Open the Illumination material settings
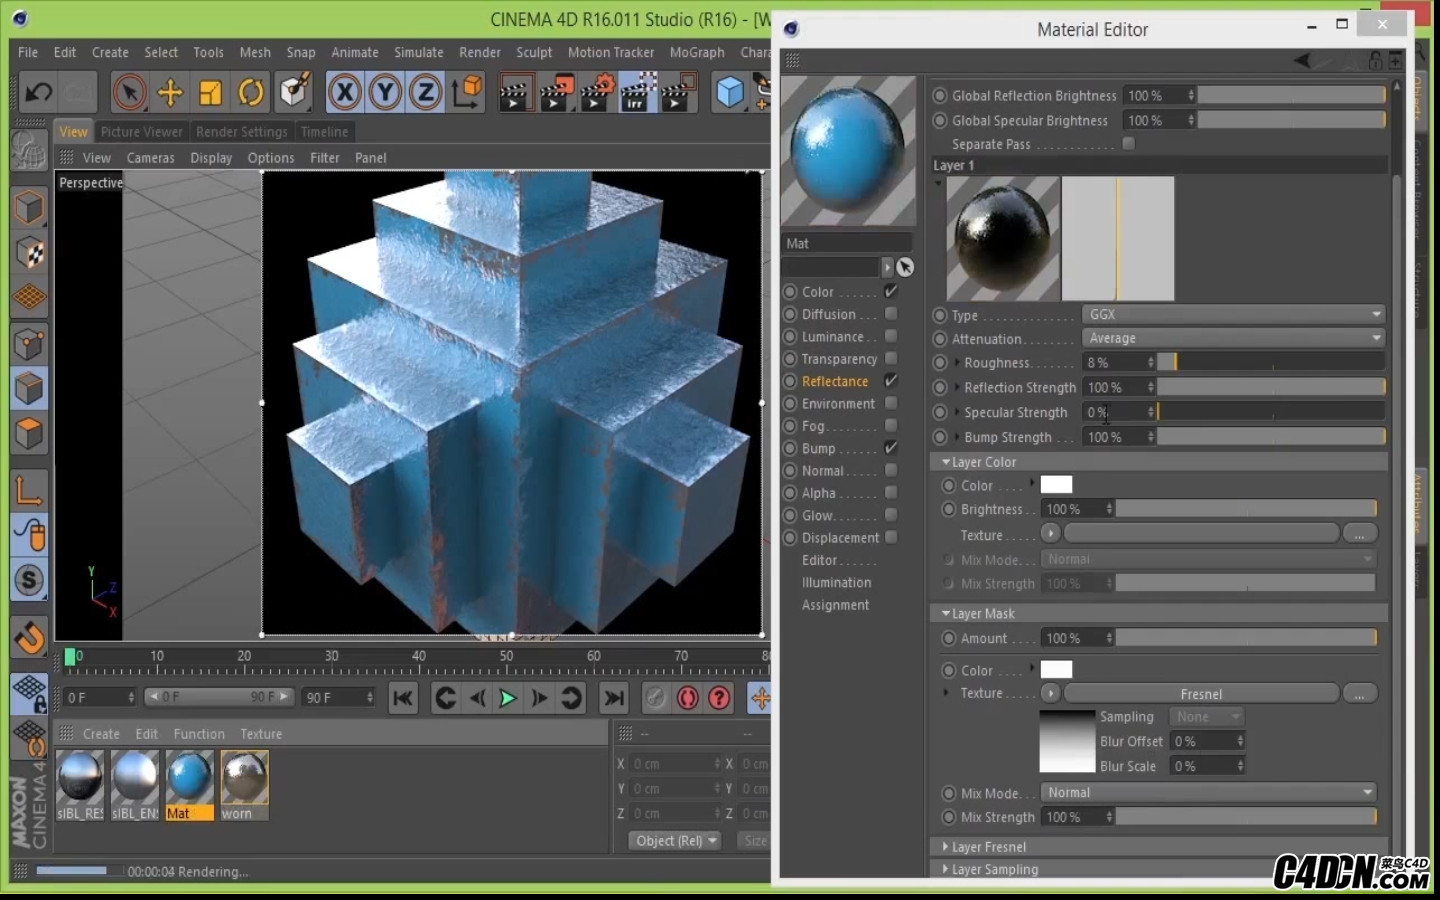This screenshot has height=900, width=1440. pyautogui.click(x=836, y=583)
